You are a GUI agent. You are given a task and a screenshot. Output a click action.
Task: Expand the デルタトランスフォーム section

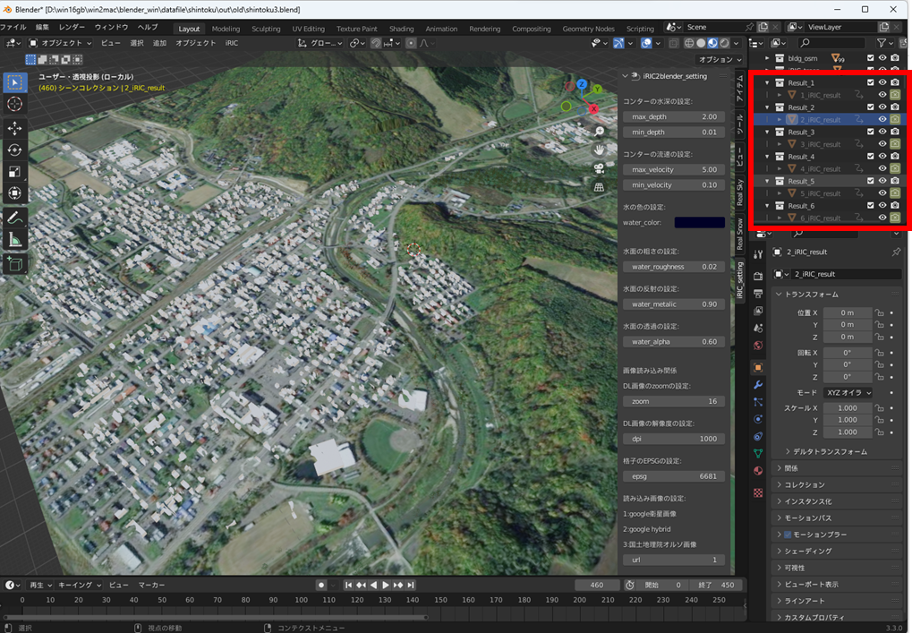pyautogui.click(x=825, y=452)
